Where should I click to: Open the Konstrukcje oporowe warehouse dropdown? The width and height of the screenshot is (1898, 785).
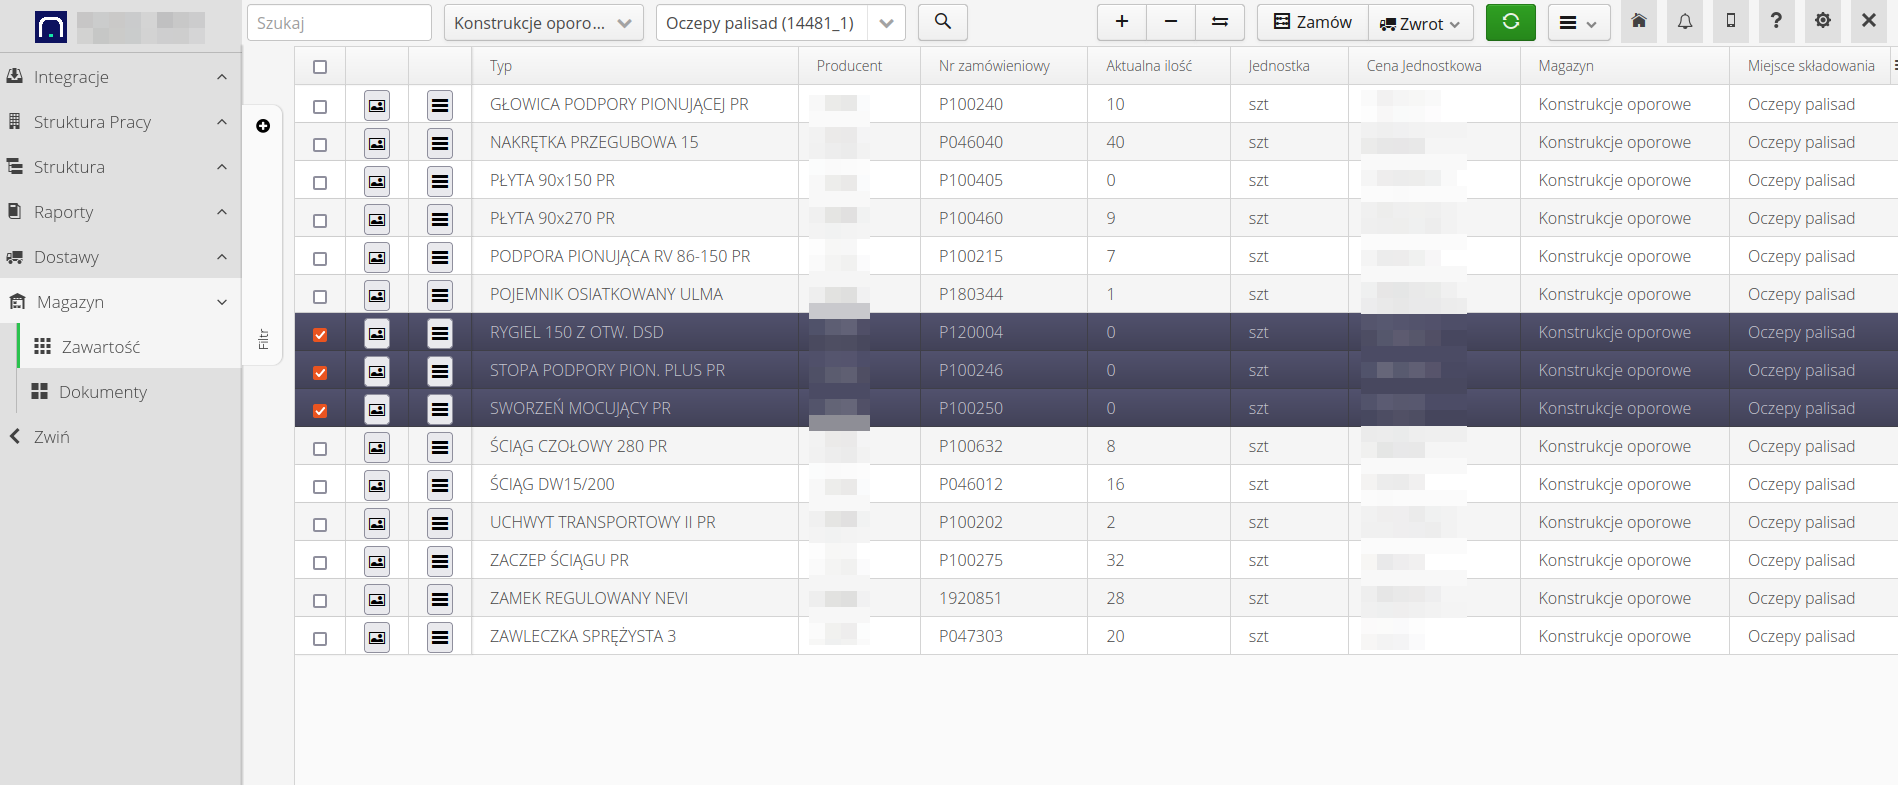tap(543, 23)
